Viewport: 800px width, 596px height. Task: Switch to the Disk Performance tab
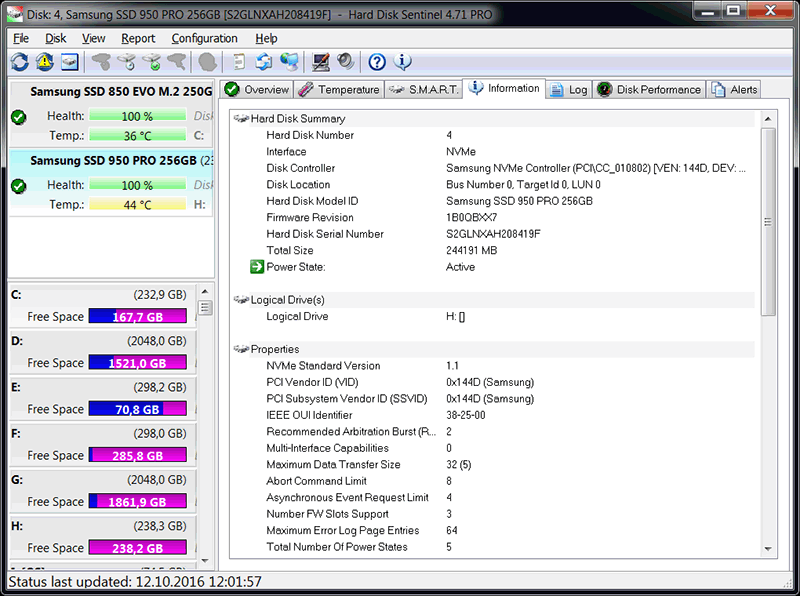tap(649, 89)
